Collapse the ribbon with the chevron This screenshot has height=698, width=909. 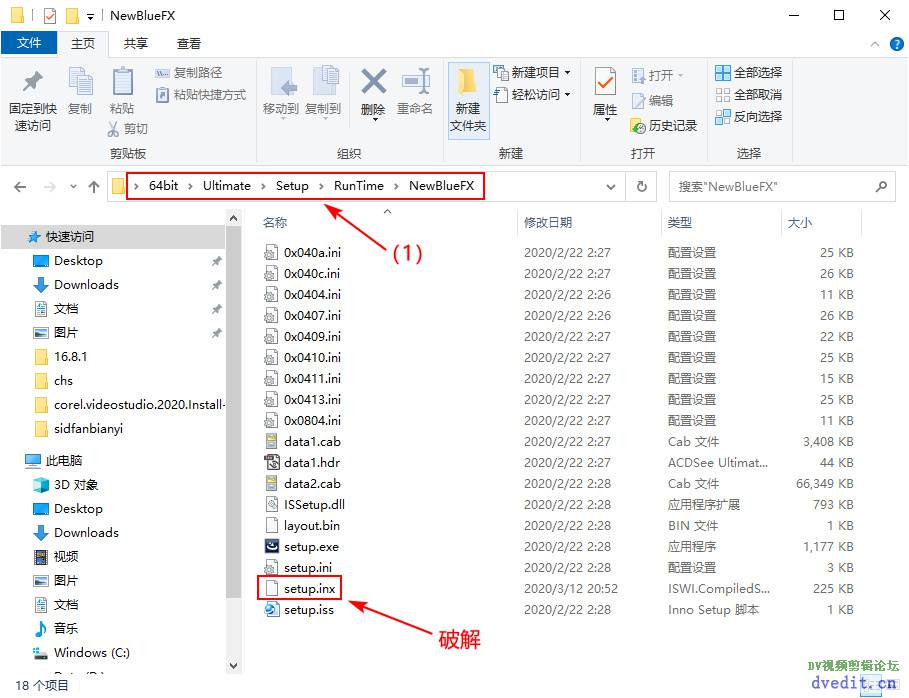[x=875, y=44]
